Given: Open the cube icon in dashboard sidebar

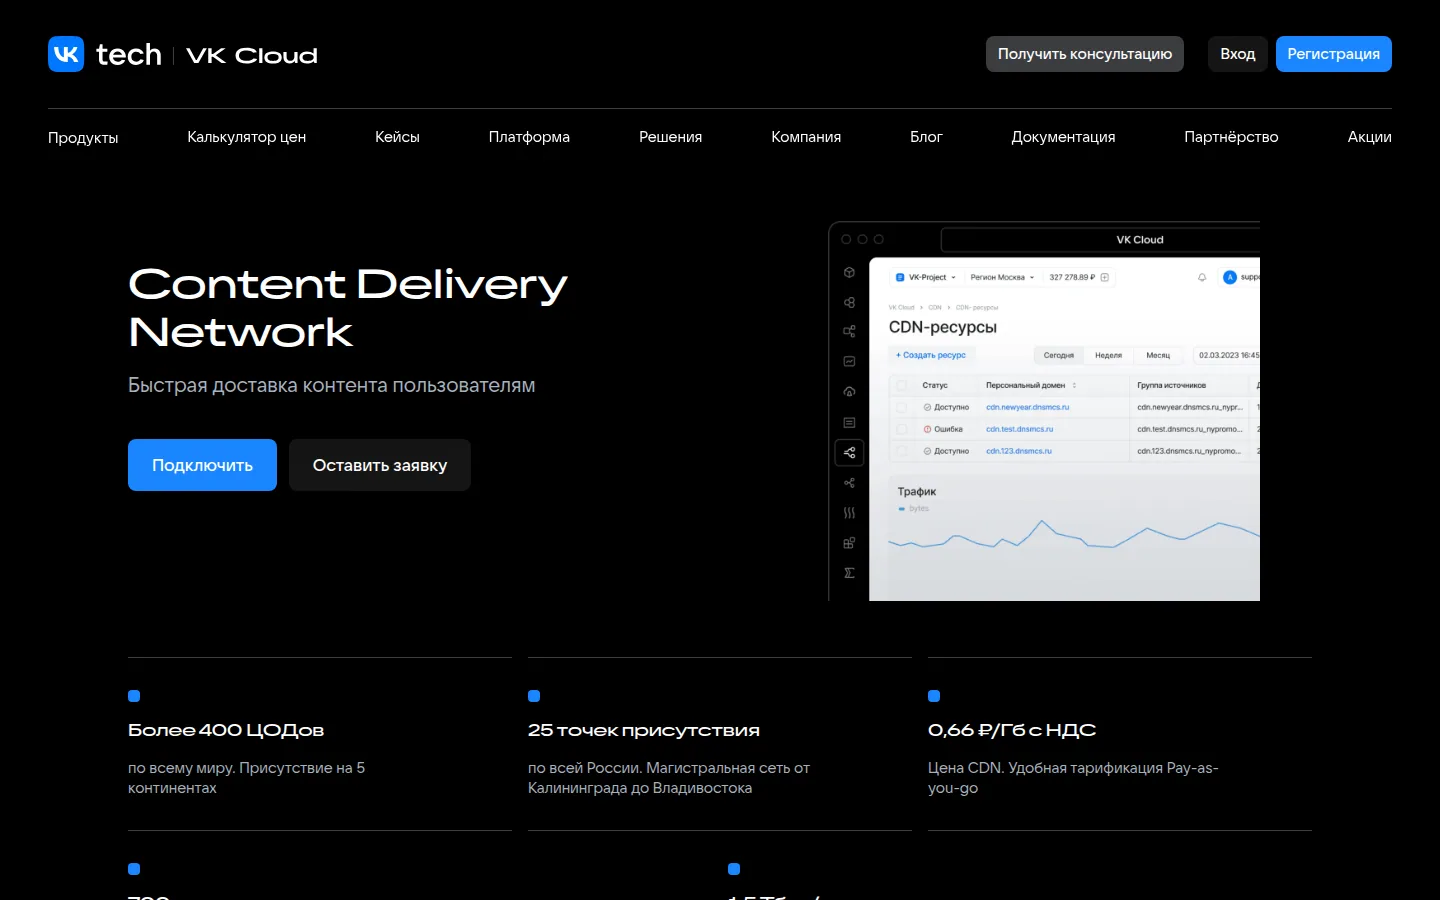Looking at the screenshot, I should coord(849,272).
